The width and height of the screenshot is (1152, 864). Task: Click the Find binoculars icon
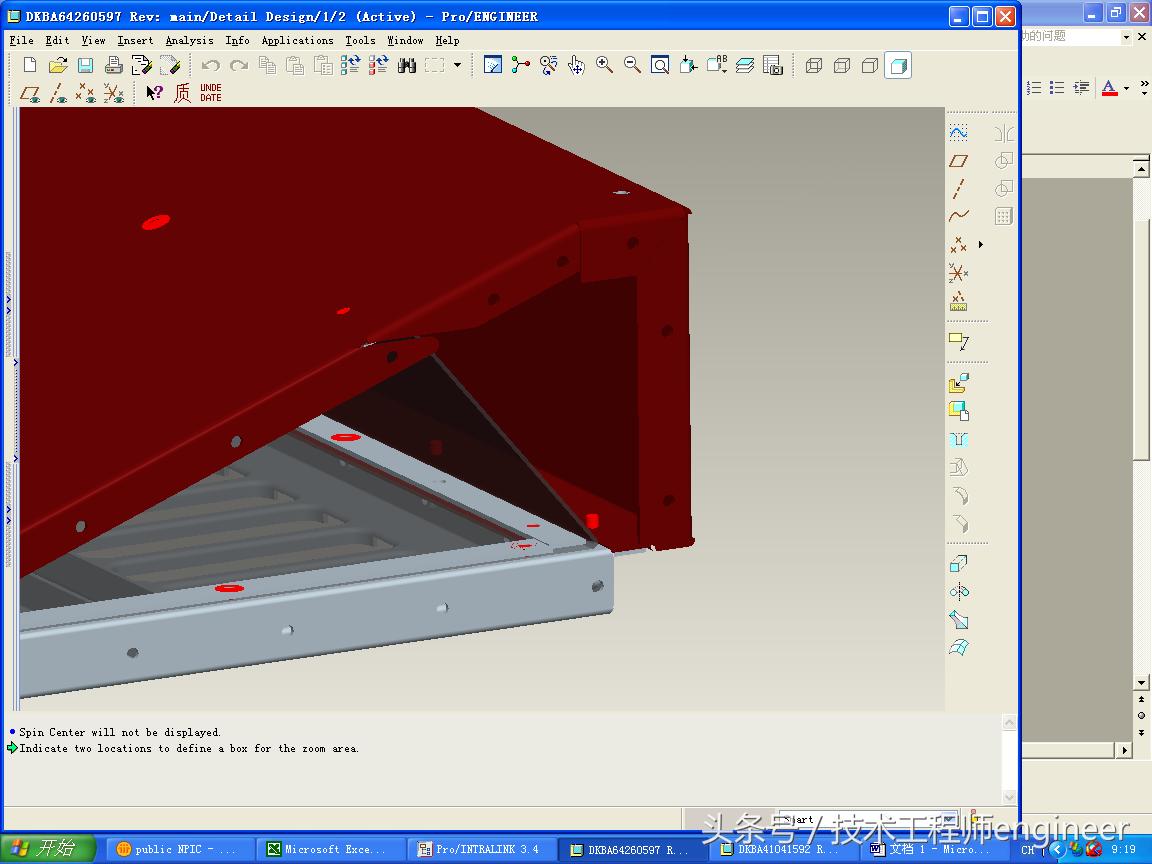tap(406, 65)
